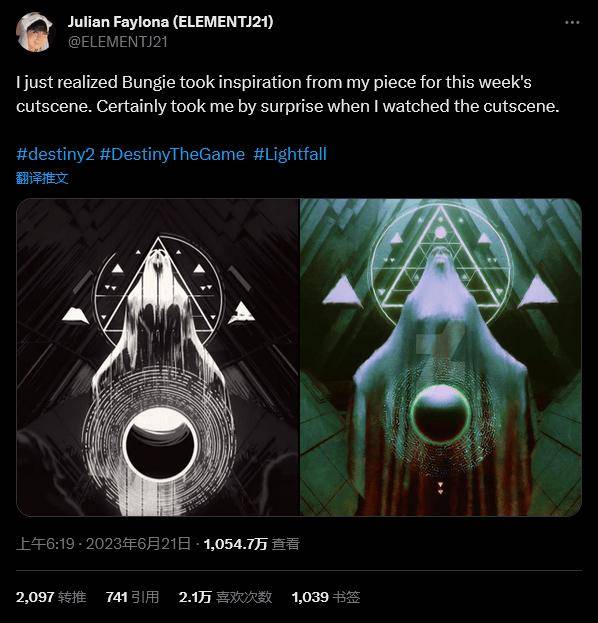This screenshot has width=598, height=623.
Task: Open Julian Faylona (ELEMENTJ21) display name
Action: coord(170,21)
